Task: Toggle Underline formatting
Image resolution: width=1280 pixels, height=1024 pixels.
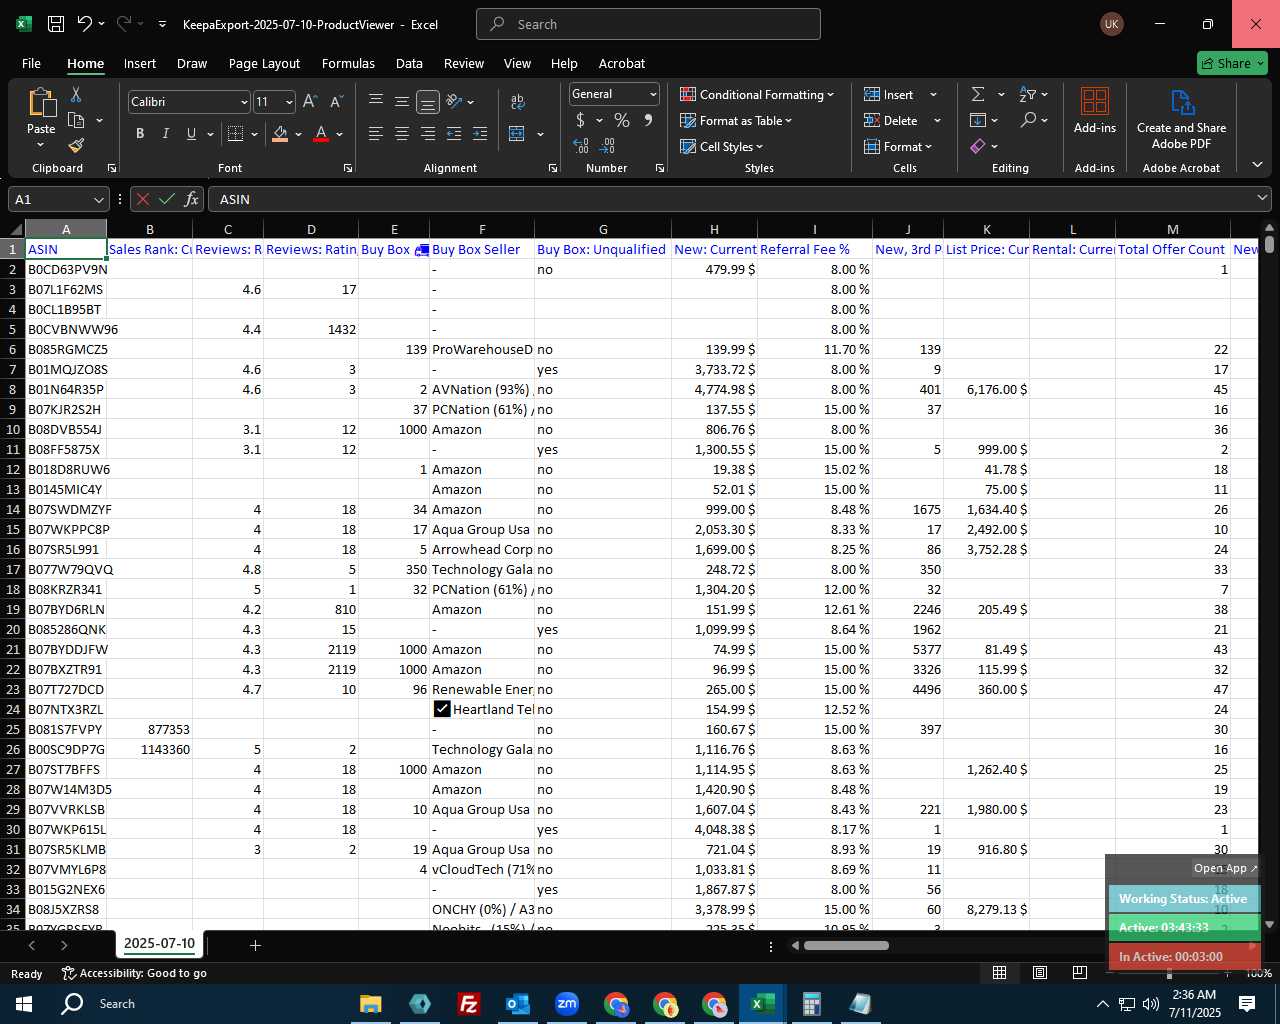Action: point(191,134)
